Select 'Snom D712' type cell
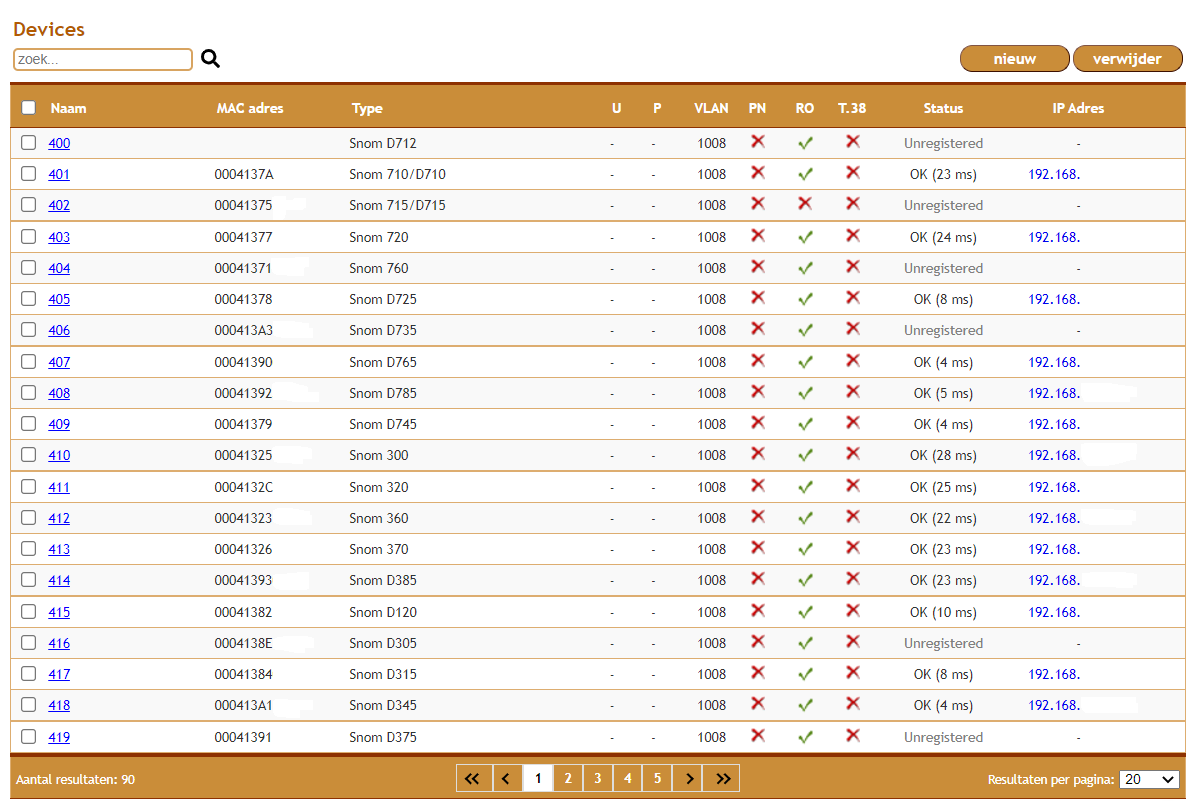 coord(382,143)
